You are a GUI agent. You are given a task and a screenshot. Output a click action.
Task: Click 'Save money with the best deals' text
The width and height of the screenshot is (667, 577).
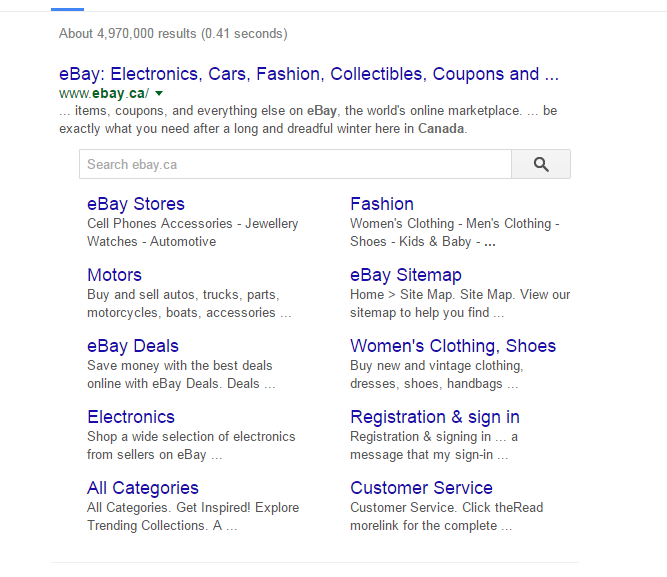point(180,366)
